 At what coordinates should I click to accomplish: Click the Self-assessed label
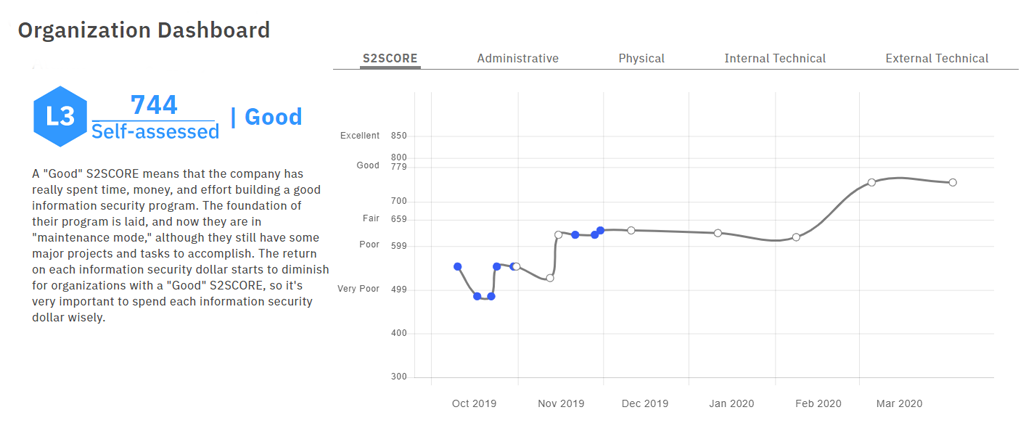[155, 131]
